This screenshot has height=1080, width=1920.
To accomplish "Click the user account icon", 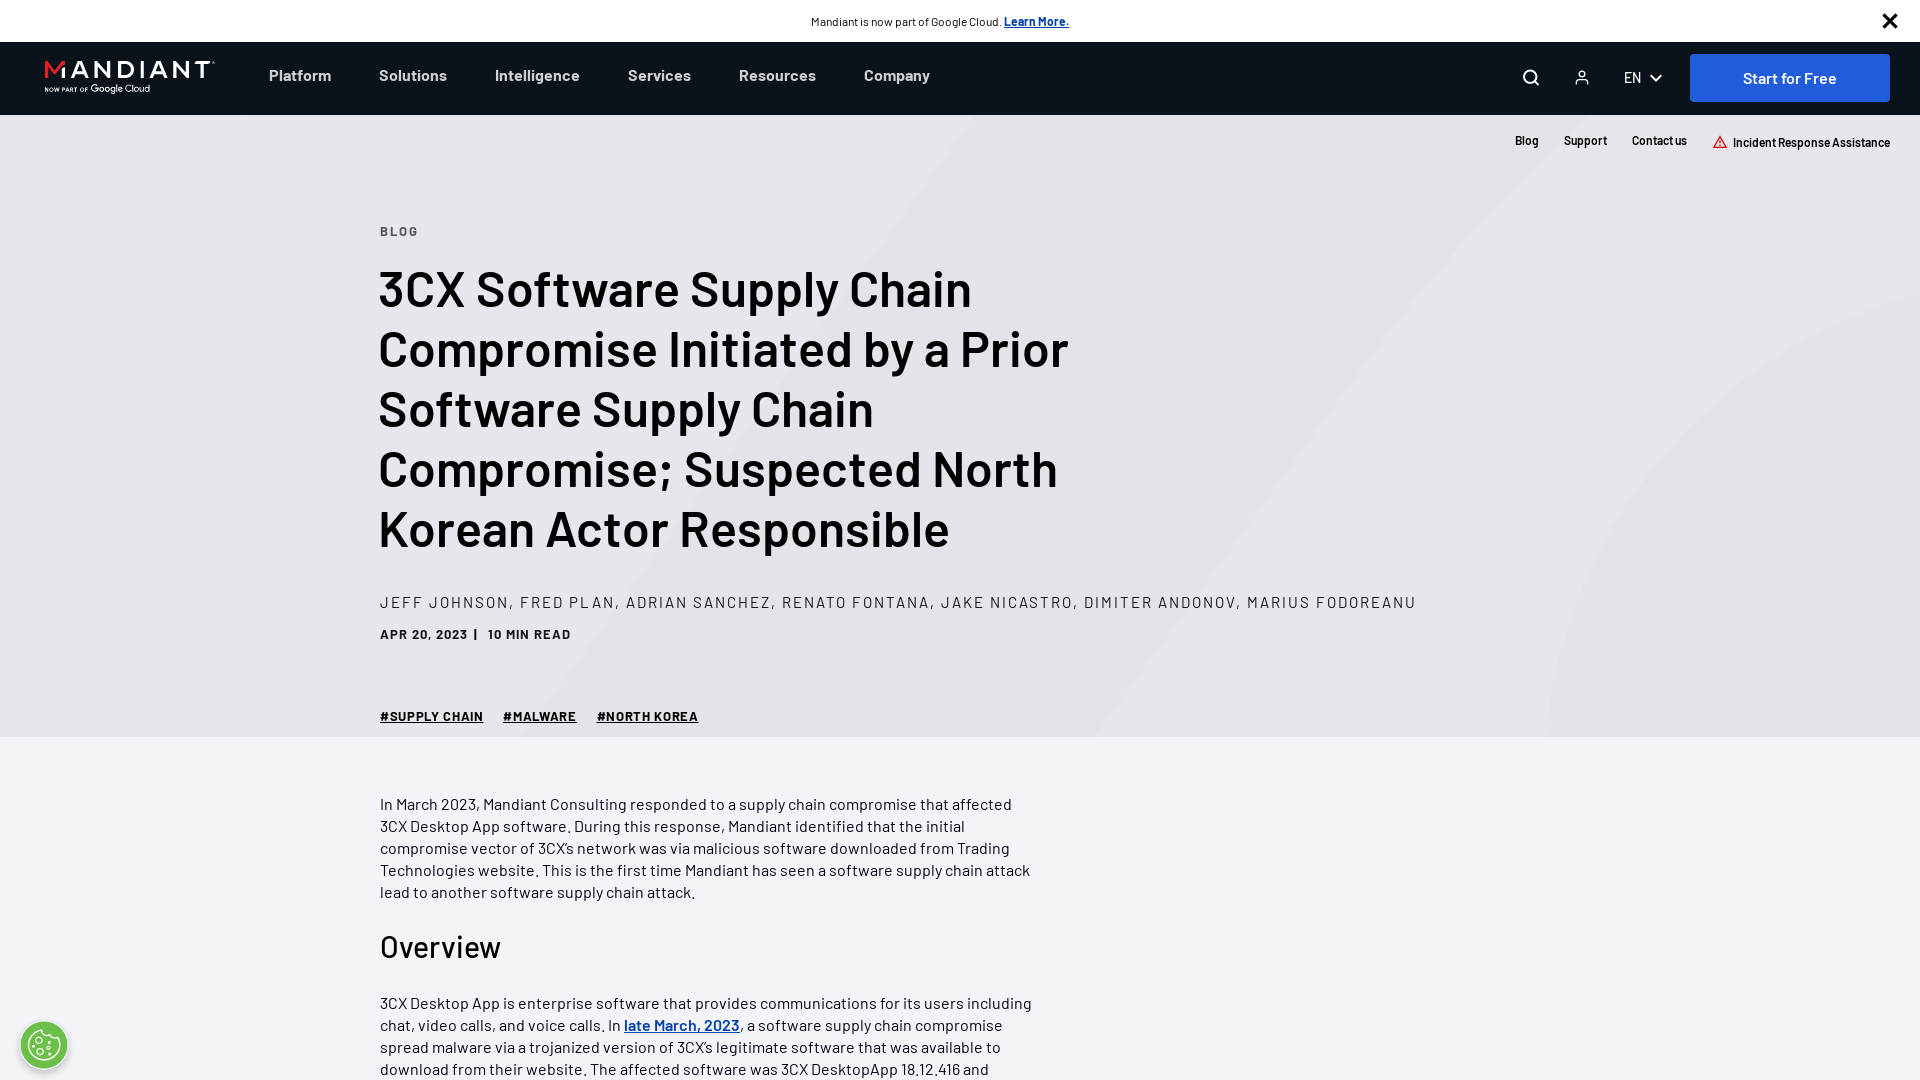I will pyautogui.click(x=1581, y=78).
